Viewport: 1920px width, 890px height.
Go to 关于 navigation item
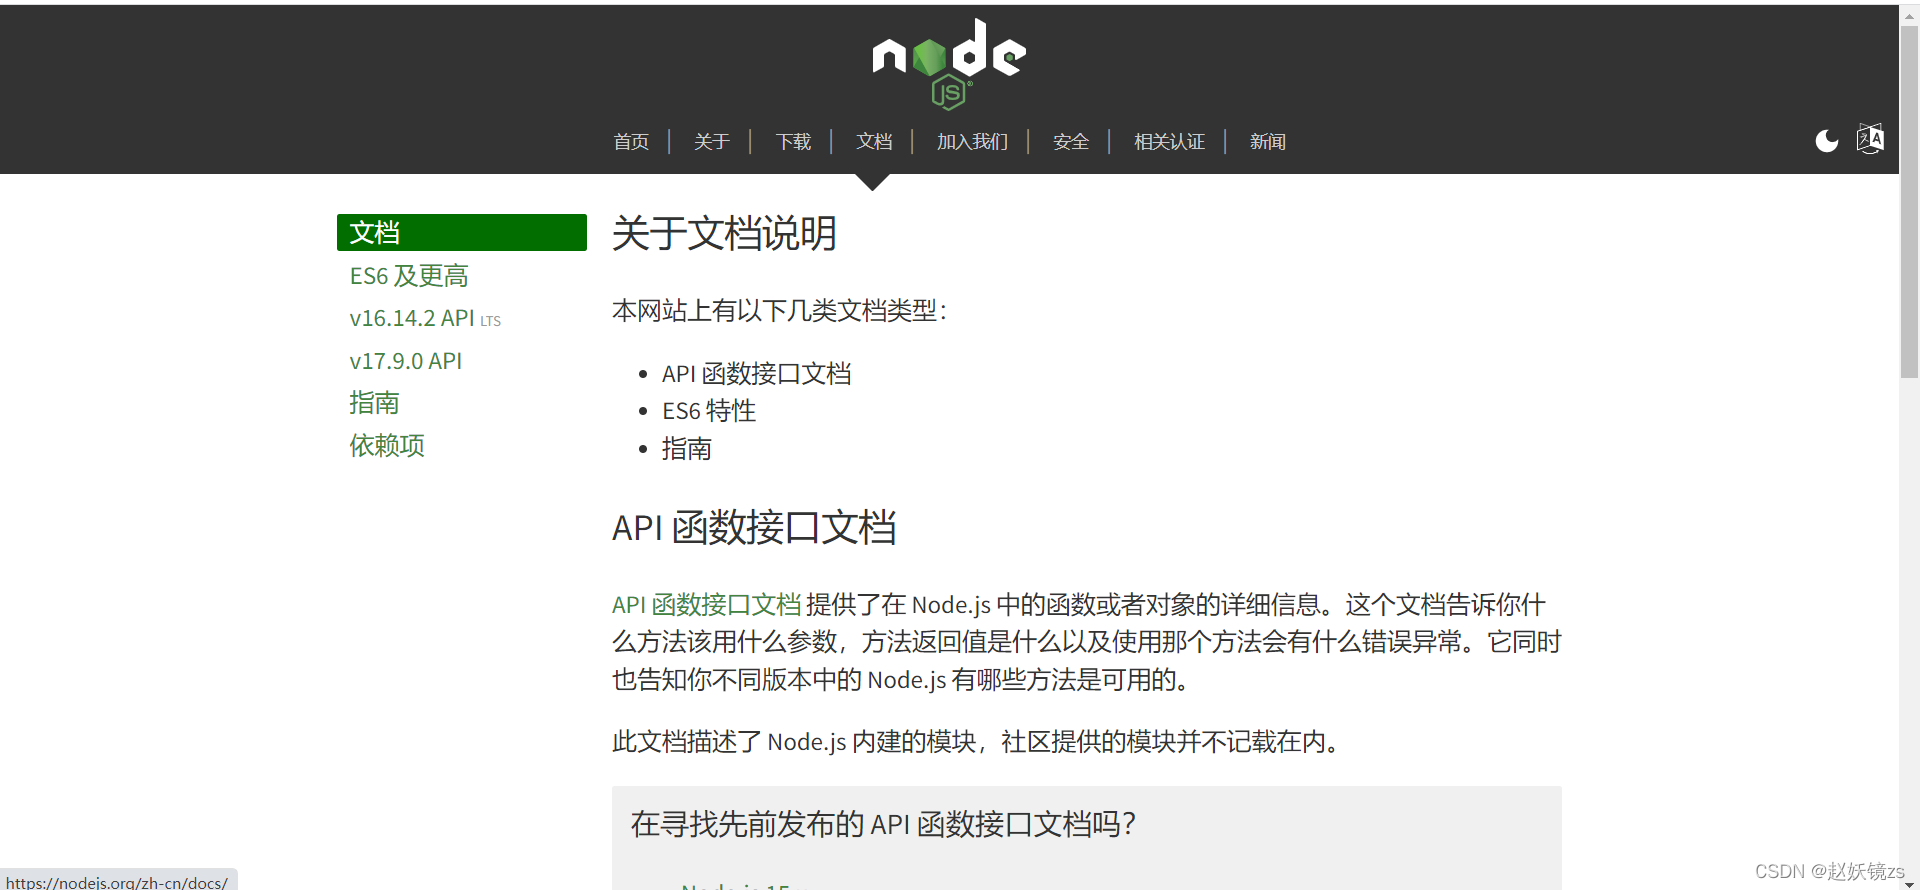(x=712, y=142)
